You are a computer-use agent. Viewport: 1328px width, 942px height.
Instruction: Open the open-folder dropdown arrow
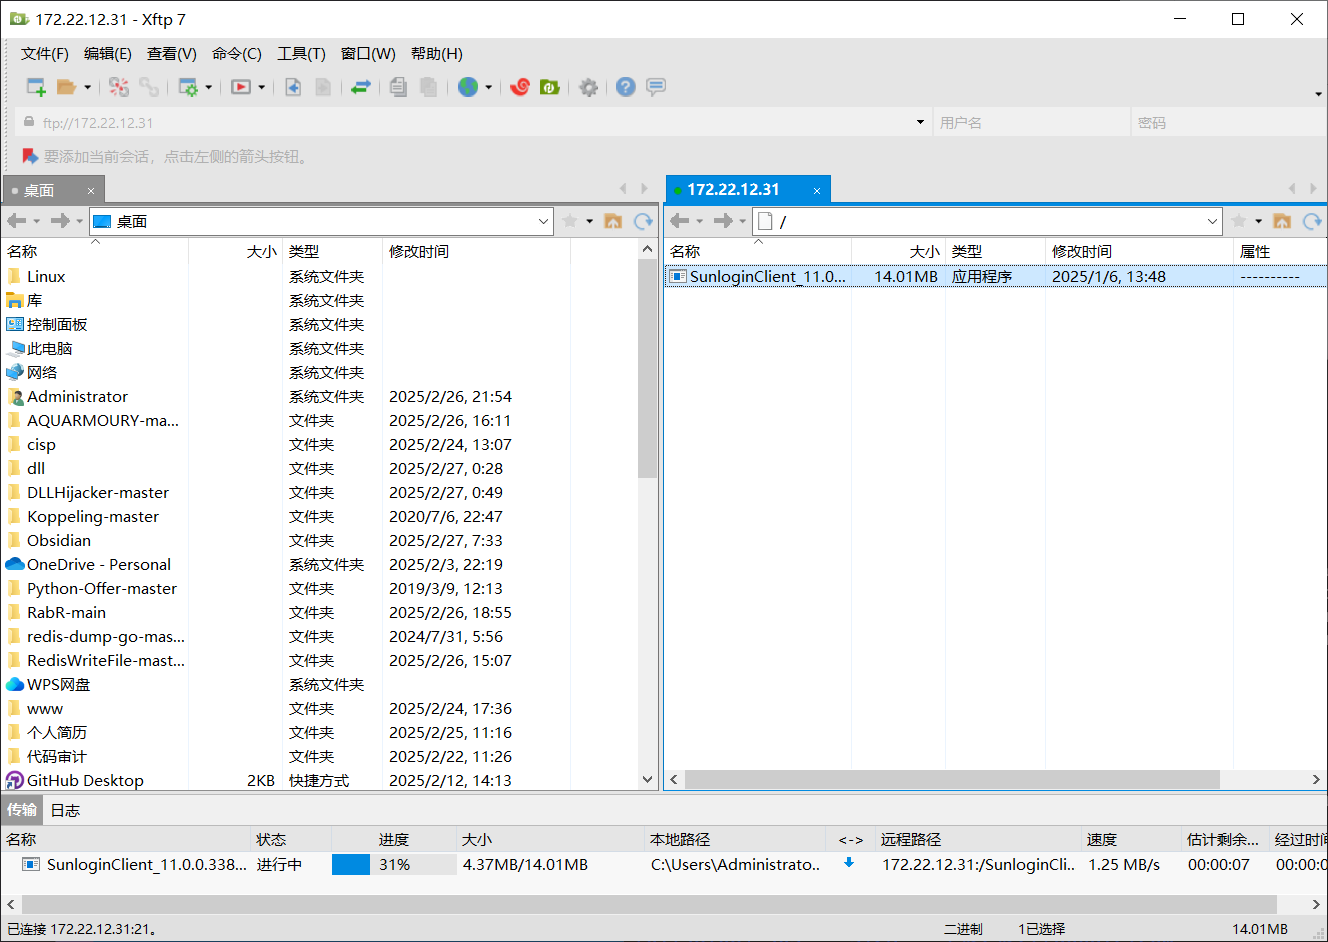pyautogui.click(x=89, y=88)
